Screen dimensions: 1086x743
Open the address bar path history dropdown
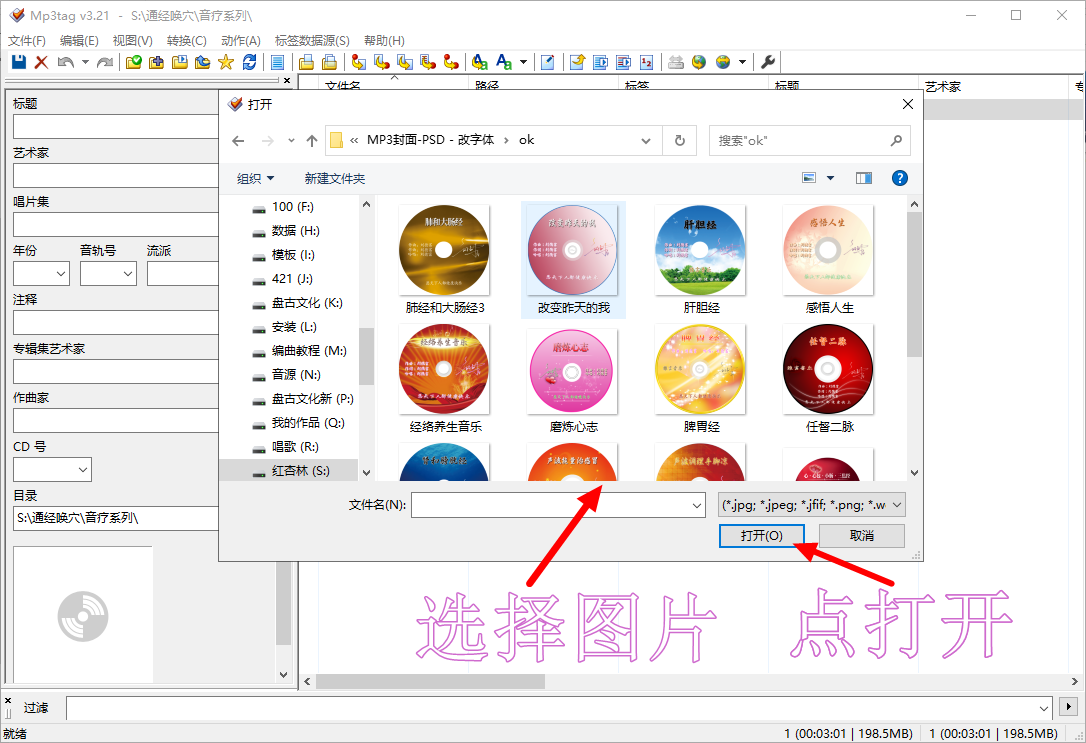(646, 141)
